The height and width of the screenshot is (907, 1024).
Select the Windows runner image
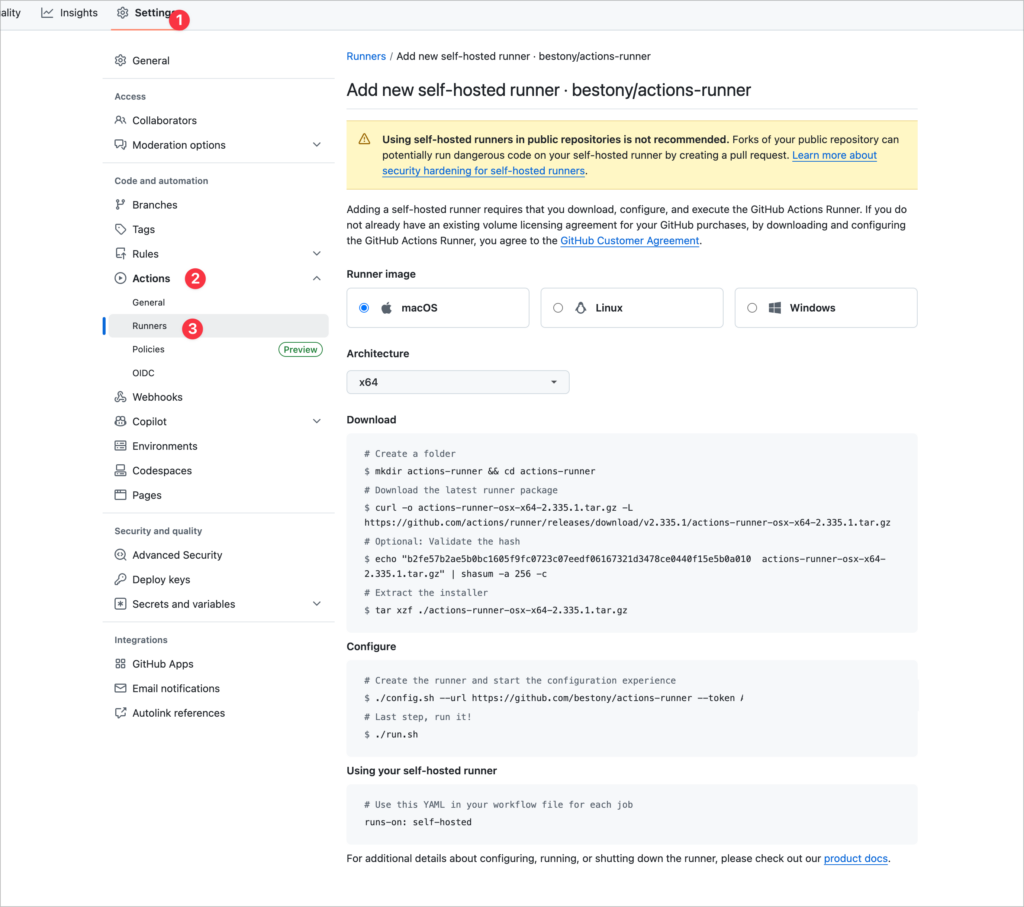click(825, 308)
